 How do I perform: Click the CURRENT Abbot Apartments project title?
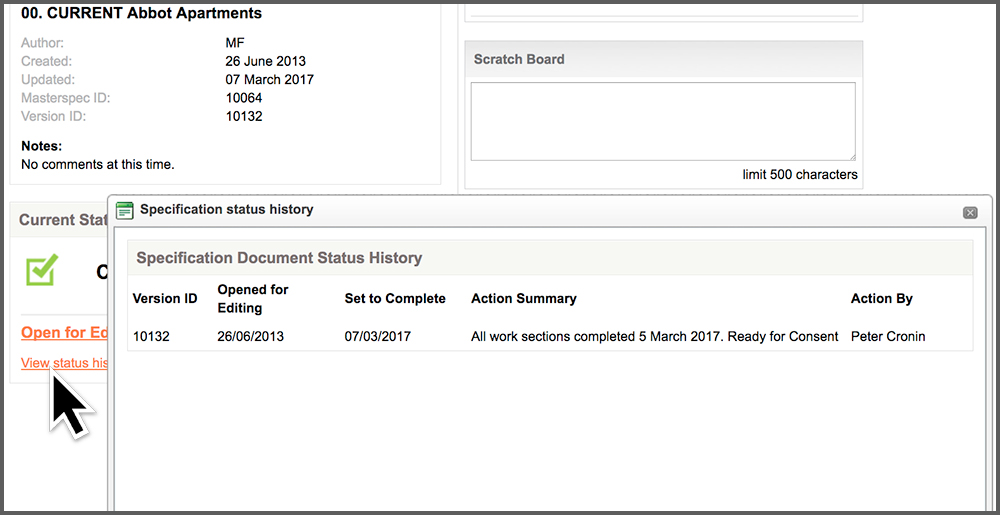coord(141,14)
